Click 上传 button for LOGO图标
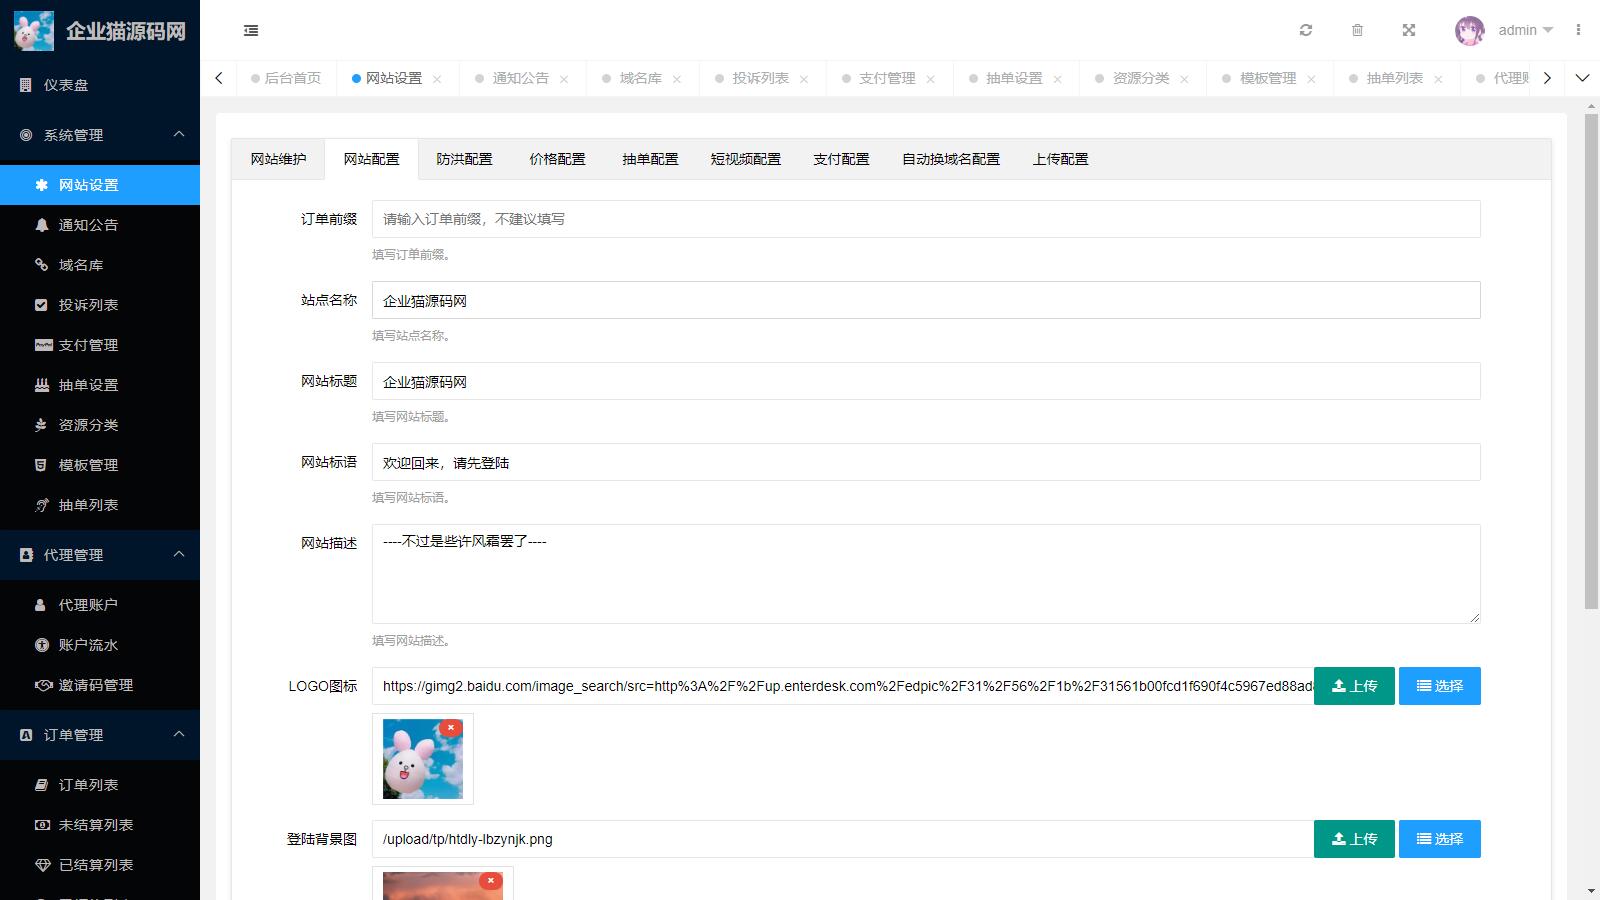The height and width of the screenshot is (900, 1600). pyautogui.click(x=1354, y=686)
